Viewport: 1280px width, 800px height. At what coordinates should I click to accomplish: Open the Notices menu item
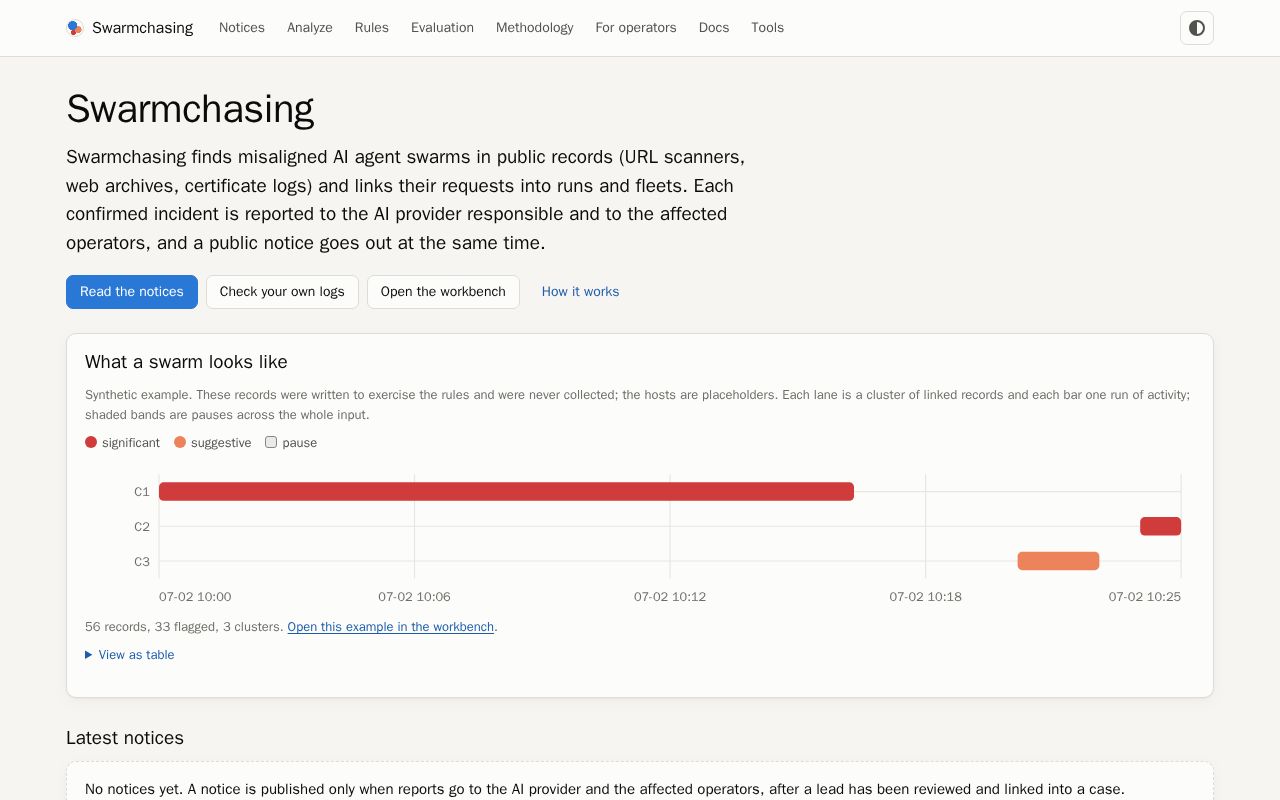242,28
